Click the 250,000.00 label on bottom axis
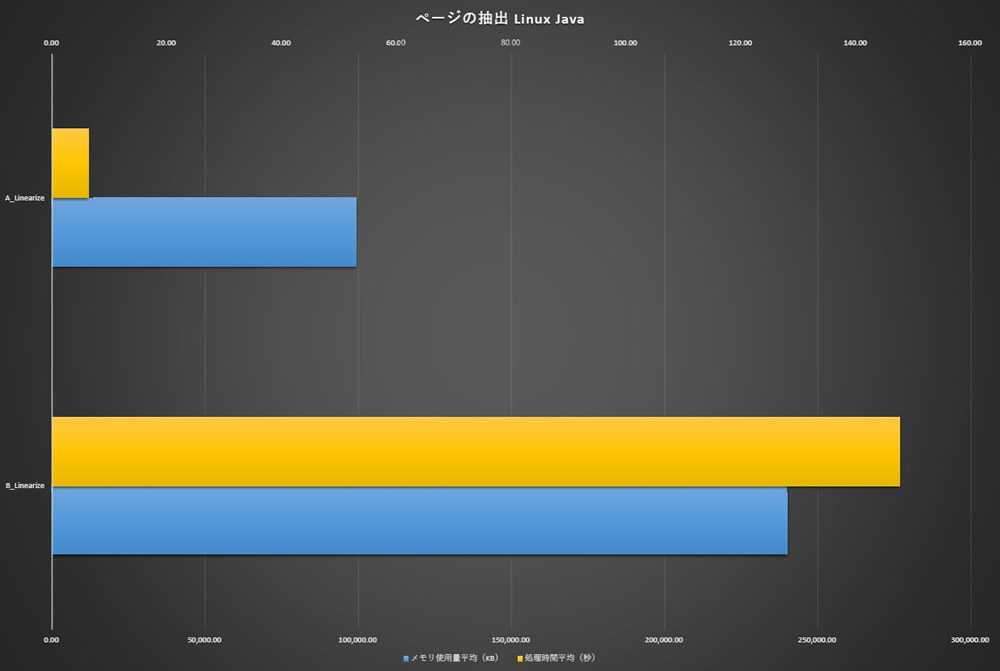Viewport: 1000px width, 671px height. click(816, 639)
